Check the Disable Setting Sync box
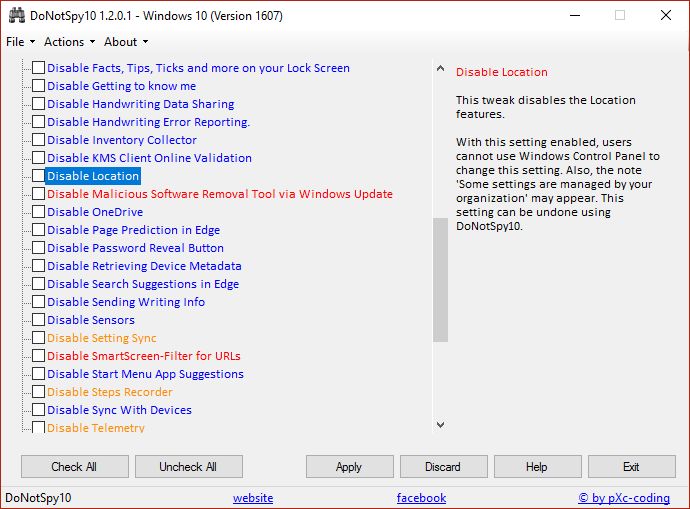Image resolution: width=690 pixels, height=509 pixels. pos(38,338)
